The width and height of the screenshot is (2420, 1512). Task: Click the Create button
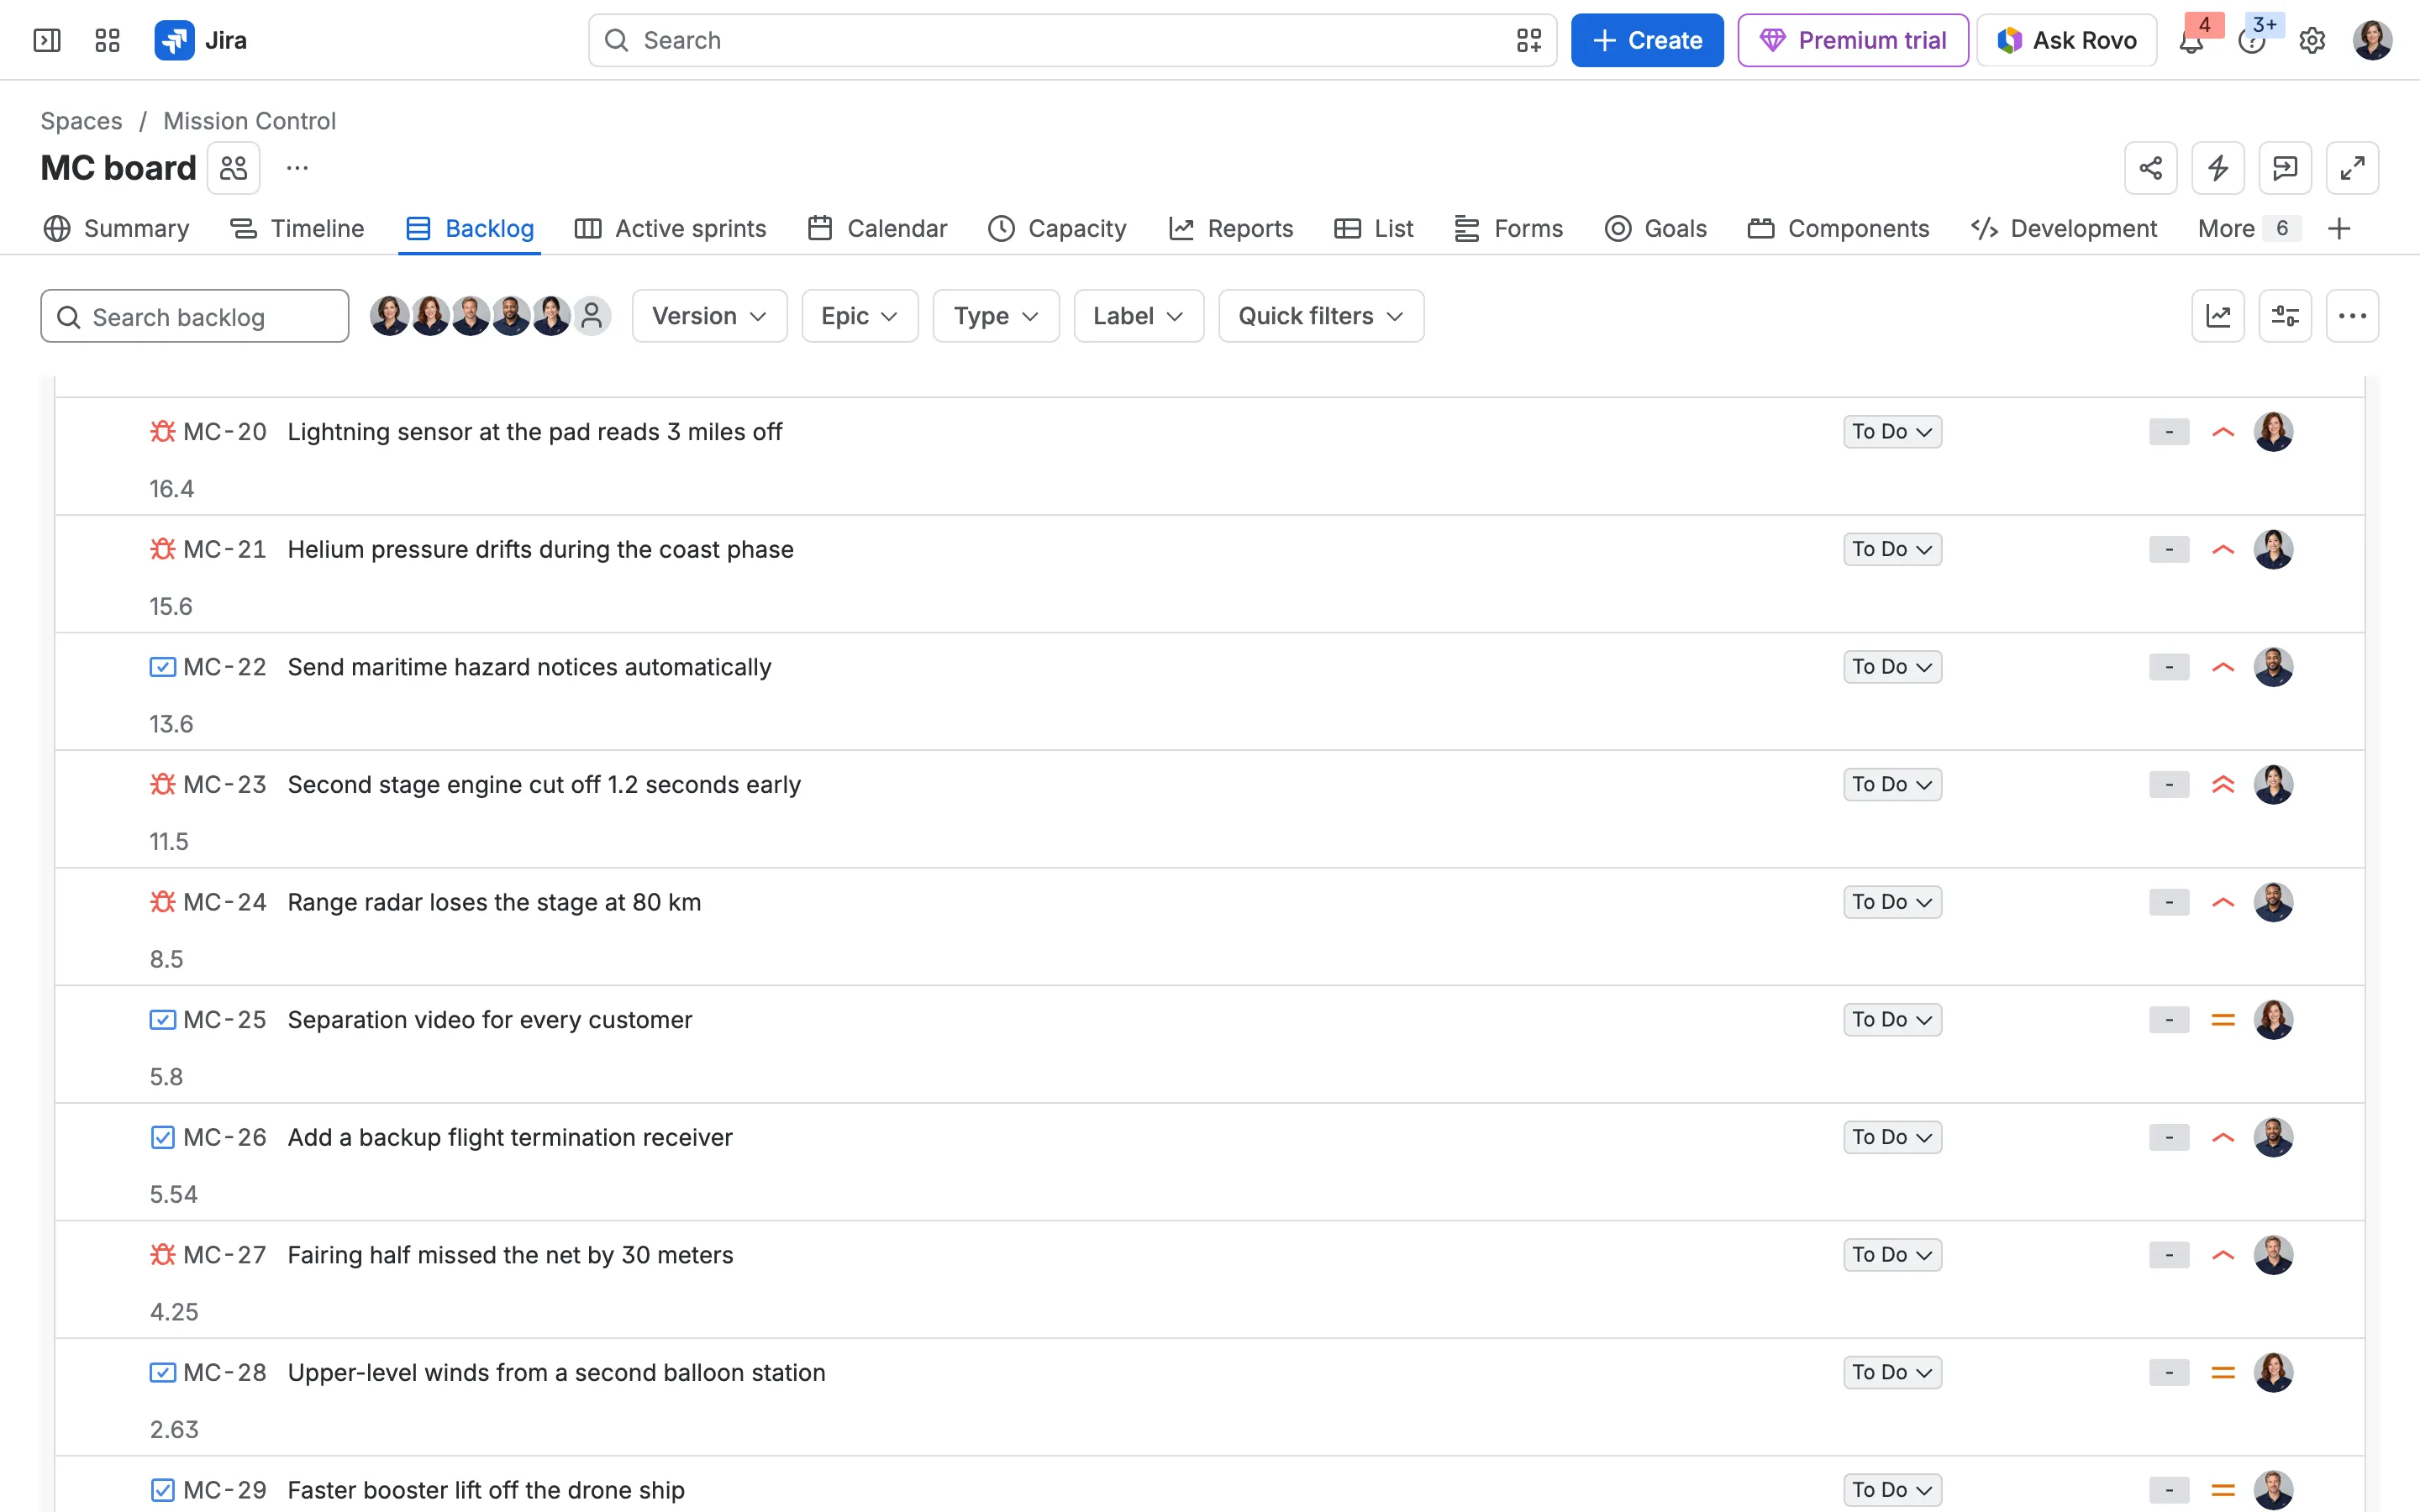[1647, 40]
